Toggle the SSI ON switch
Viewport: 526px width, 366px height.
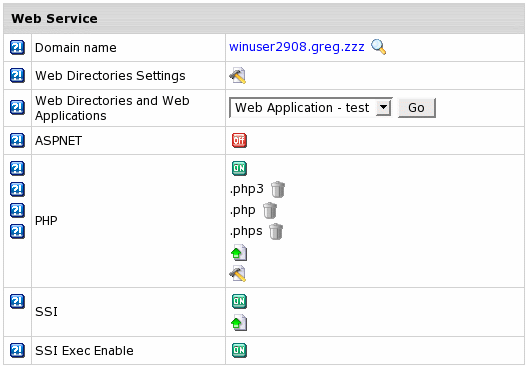[x=239, y=301]
